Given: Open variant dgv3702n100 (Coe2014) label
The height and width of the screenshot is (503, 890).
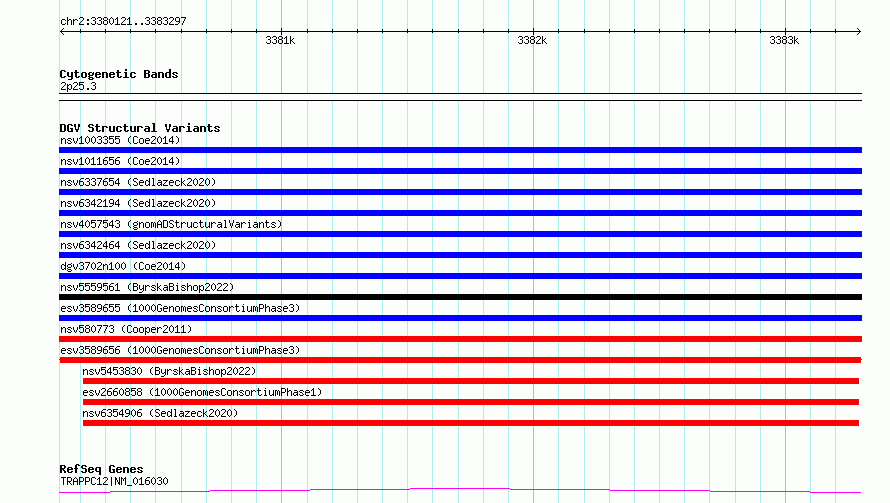Looking at the screenshot, I should coord(123,266).
